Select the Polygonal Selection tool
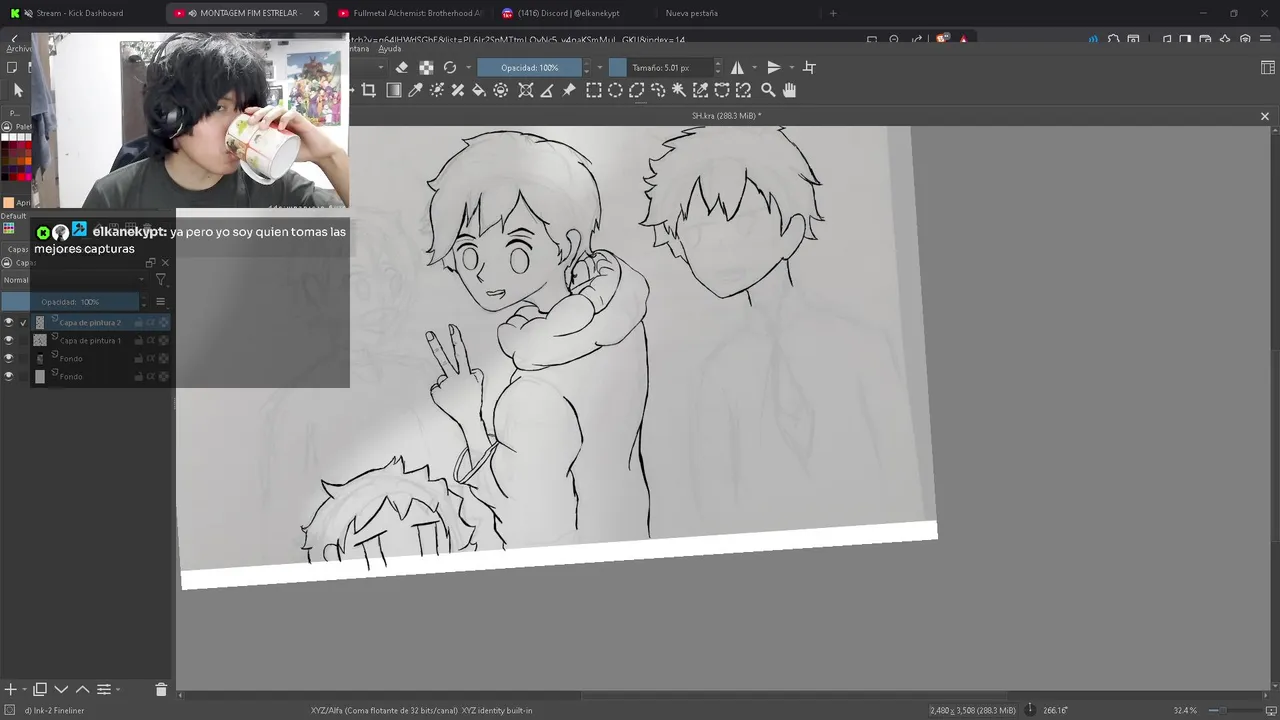The width and height of the screenshot is (1280, 720). pyautogui.click(x=636, y=90)
